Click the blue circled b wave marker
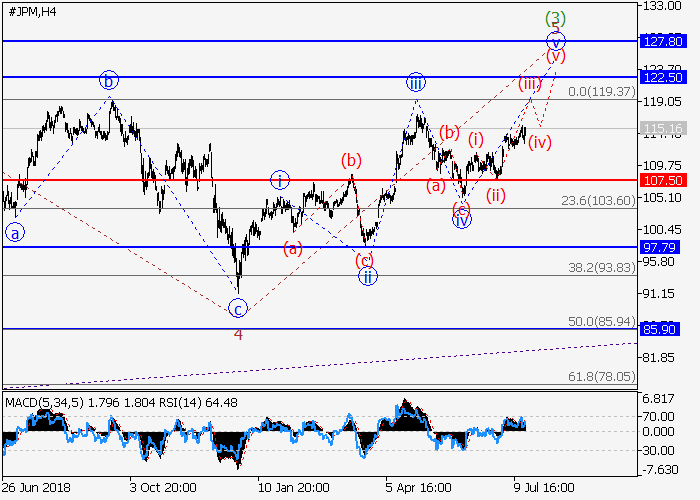 109,81
